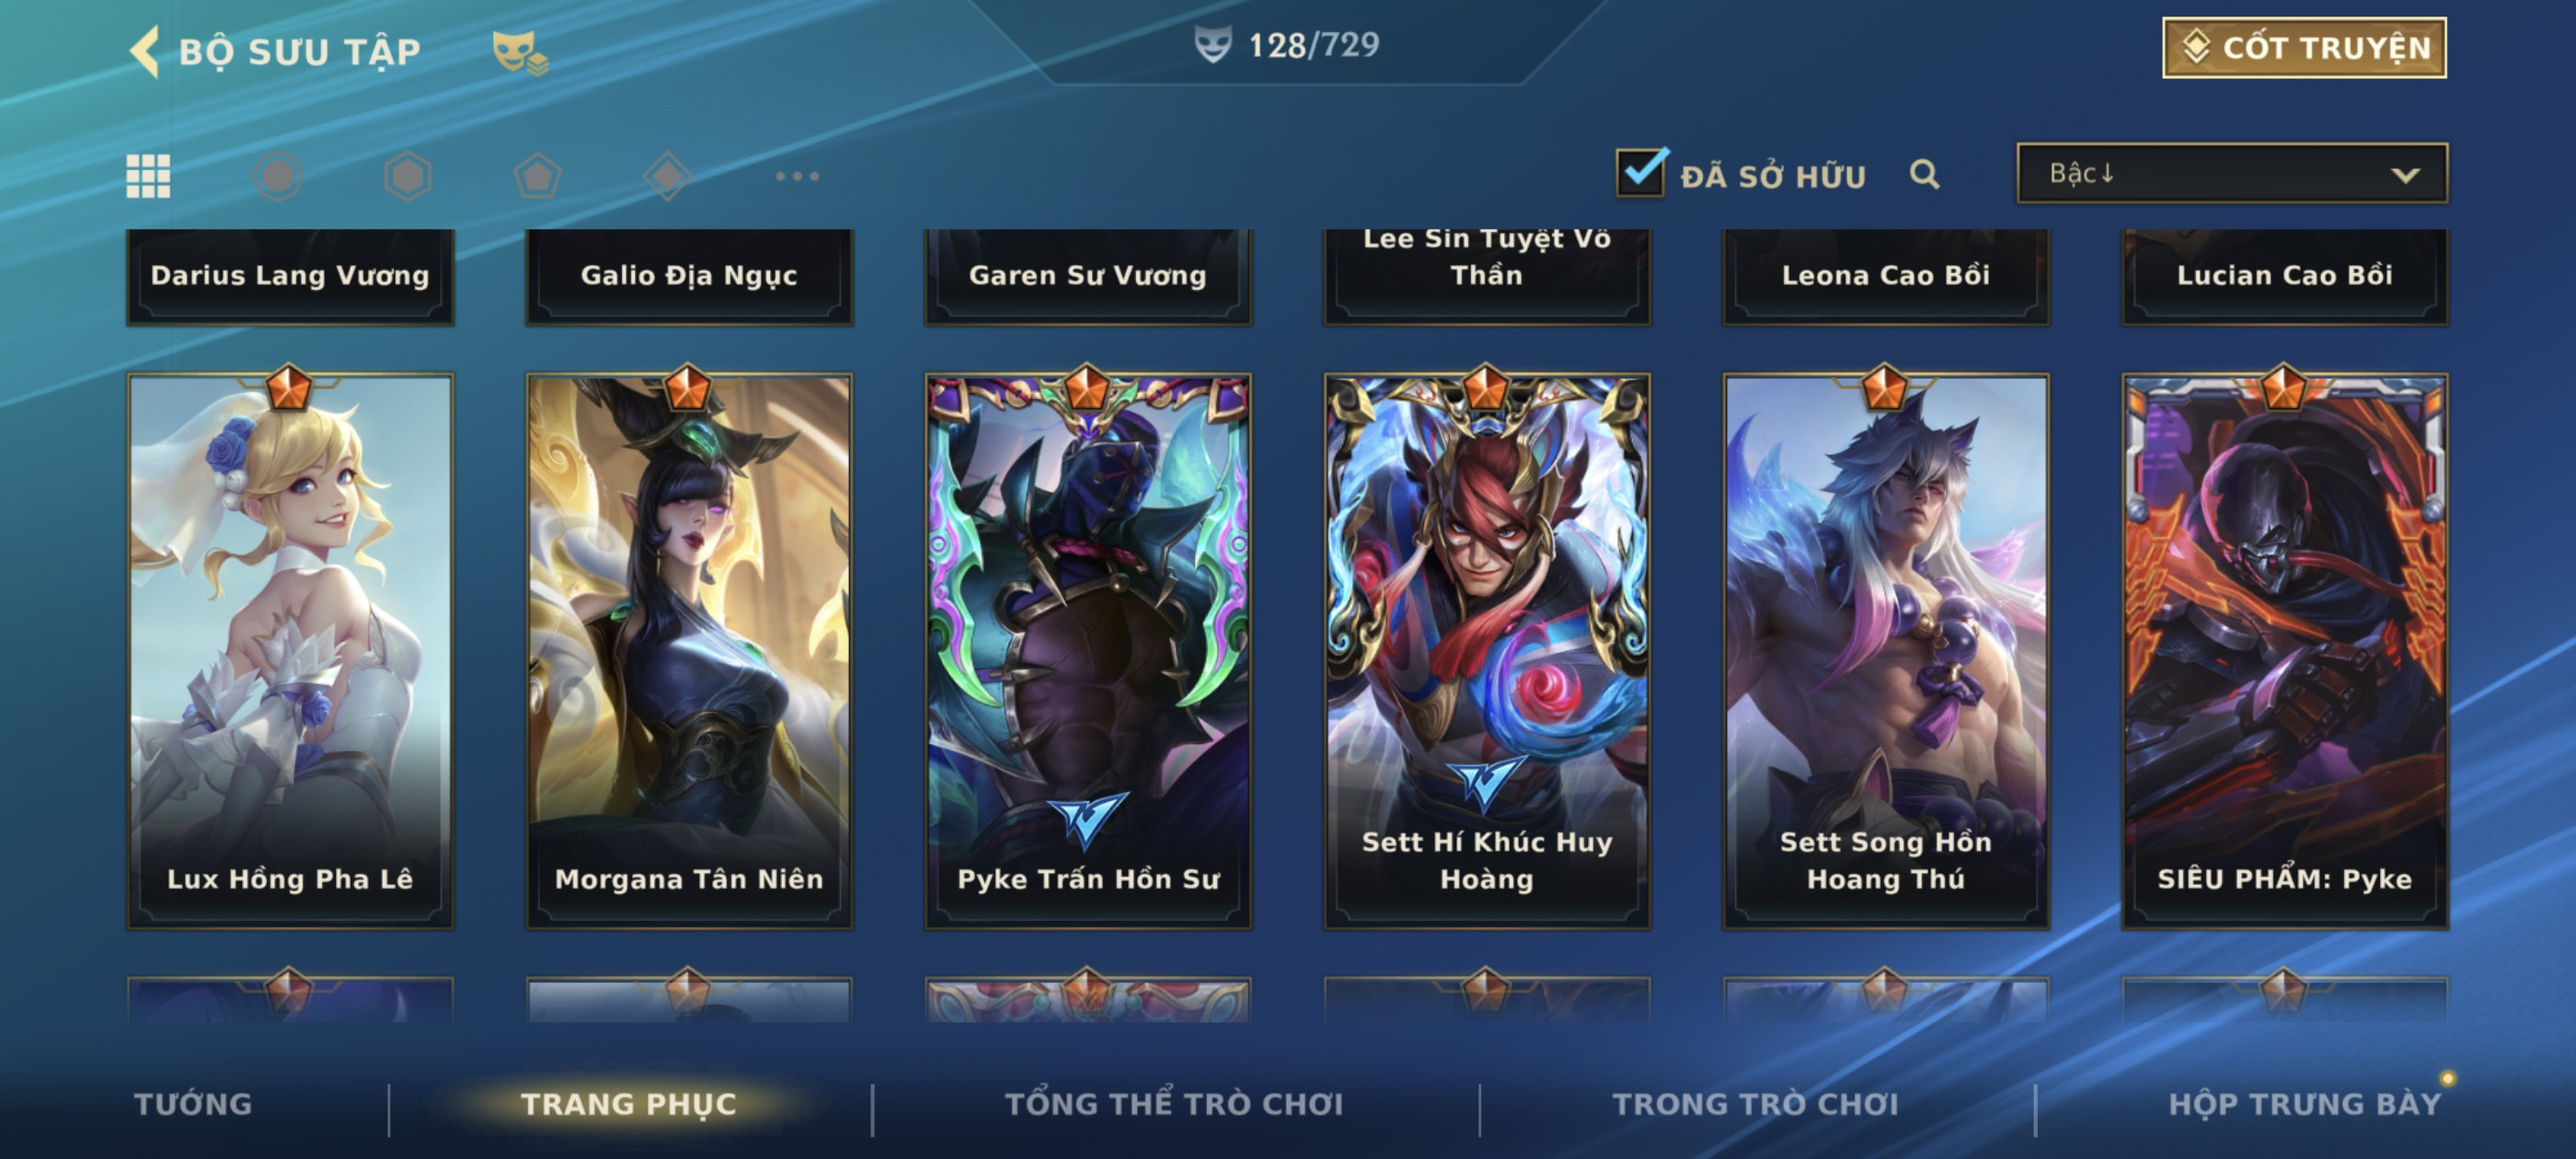Screen dimensions: 2576x1159
Task: Expand sorting with the dropdown chevron arrow
Action: point(2405,175)
